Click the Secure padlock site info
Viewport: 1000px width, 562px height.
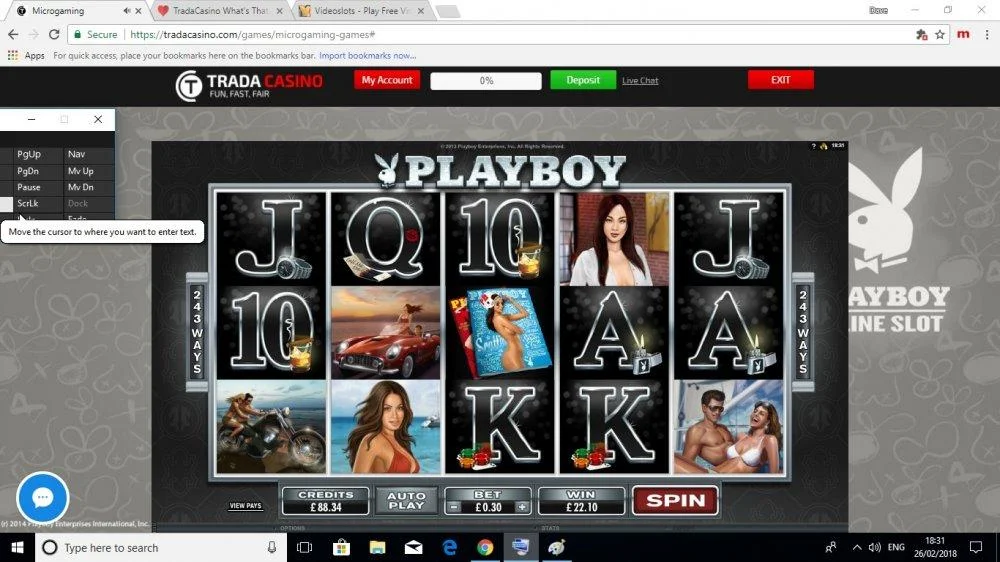pos(95,34)
